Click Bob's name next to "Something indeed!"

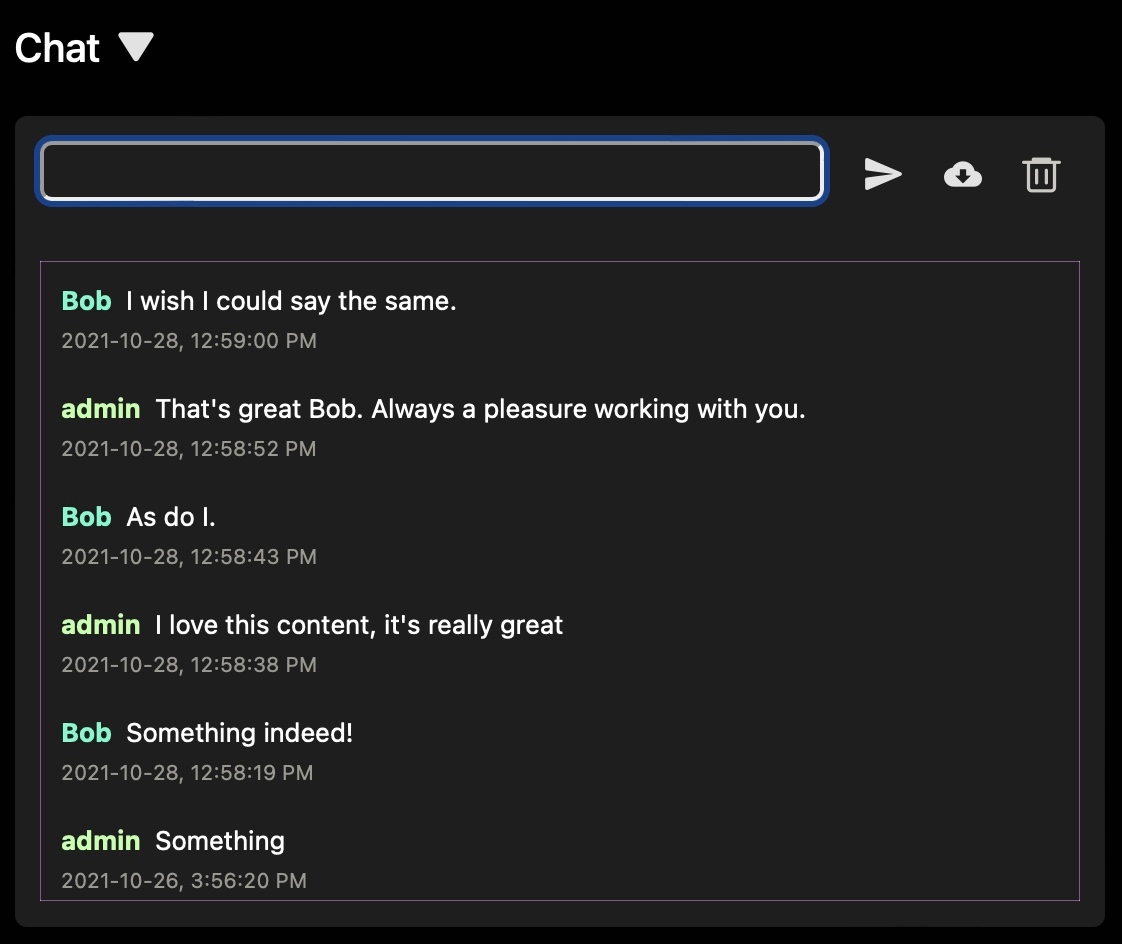(x=86, y=733)
